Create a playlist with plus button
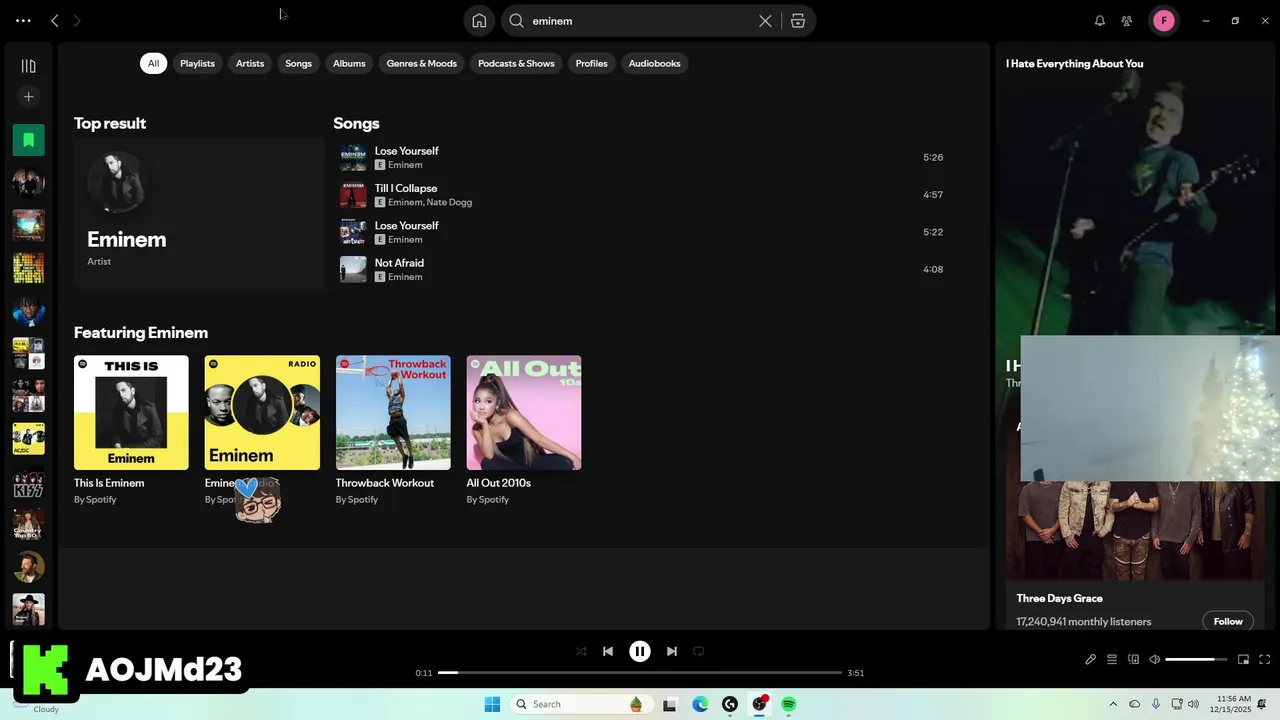Viewport: 1280px width, 720px height. coord(28,97)
